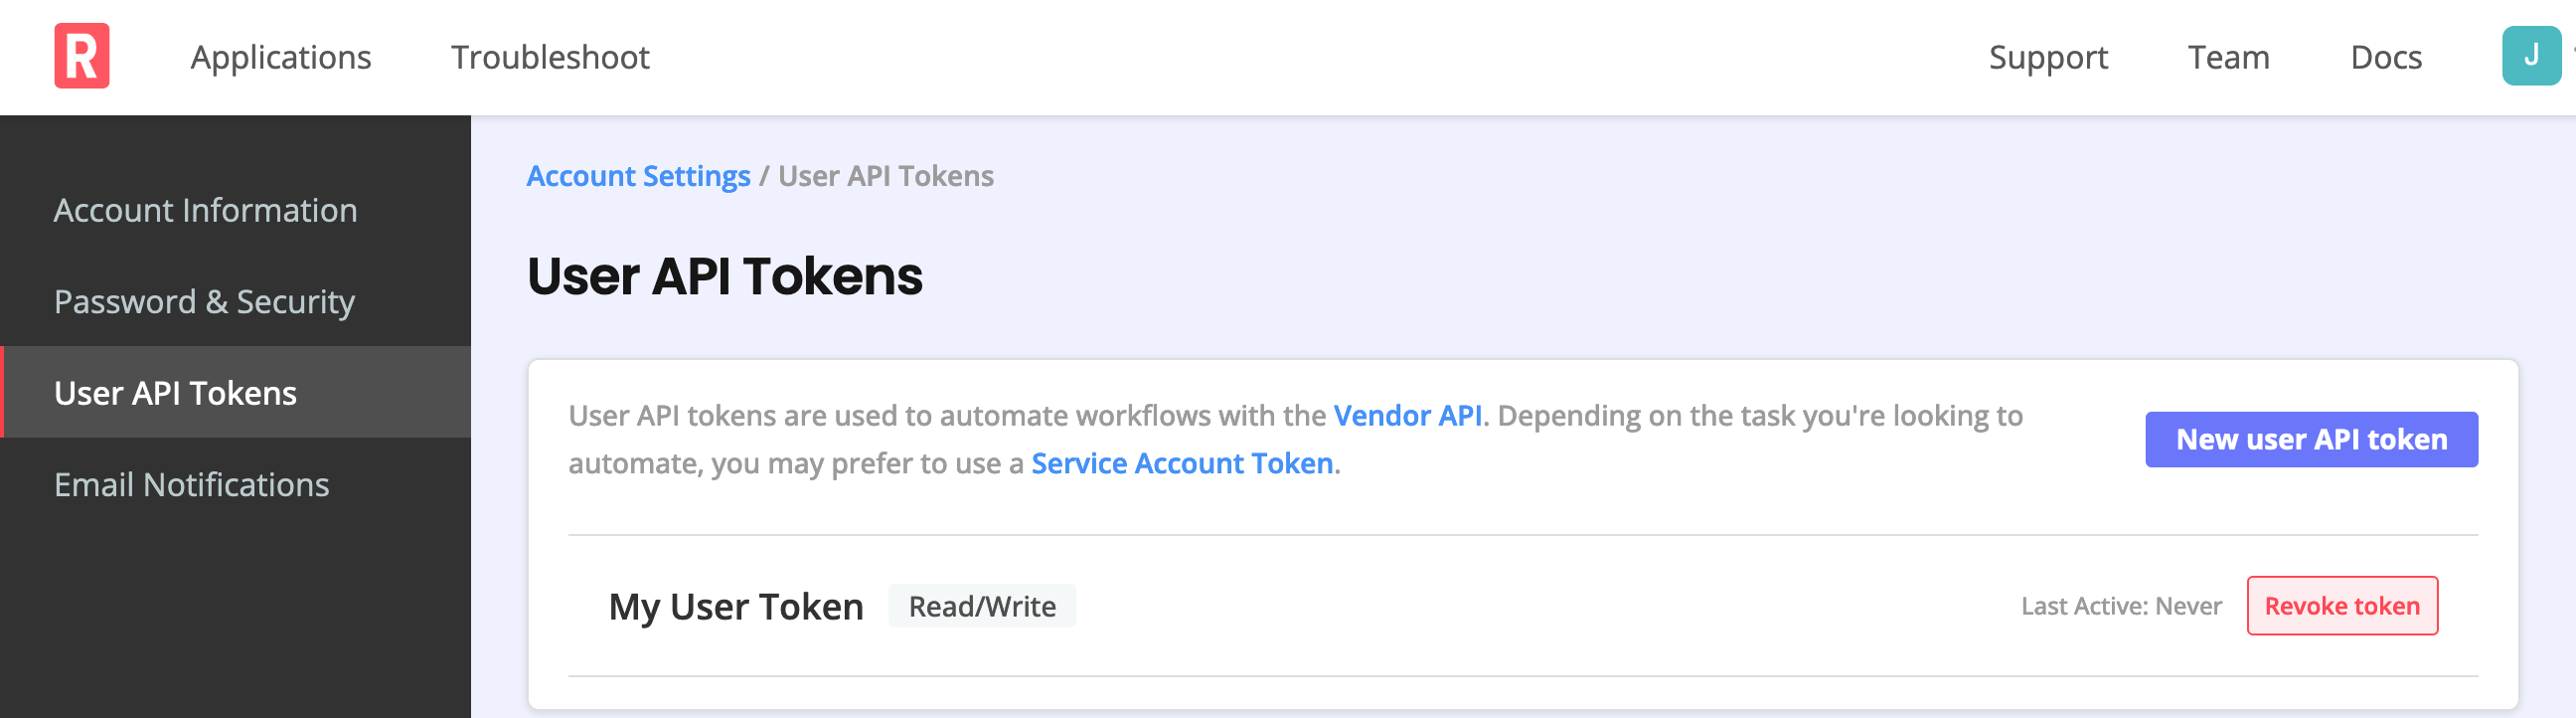Click the red R logo icon
This screenshot has width=2576, height=718.
82,57
